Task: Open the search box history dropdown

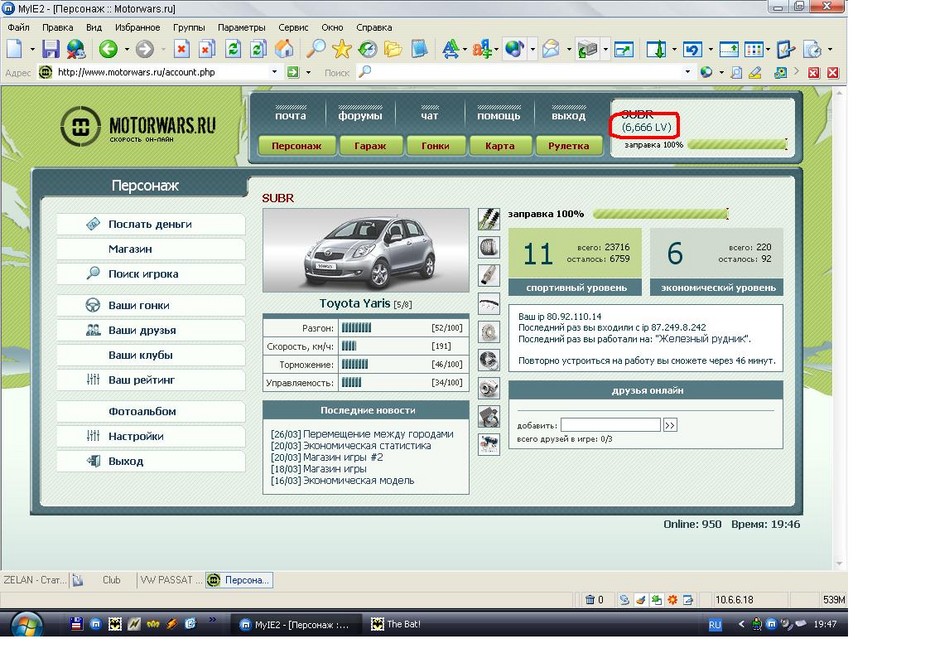Action: (x=687, y=72)
